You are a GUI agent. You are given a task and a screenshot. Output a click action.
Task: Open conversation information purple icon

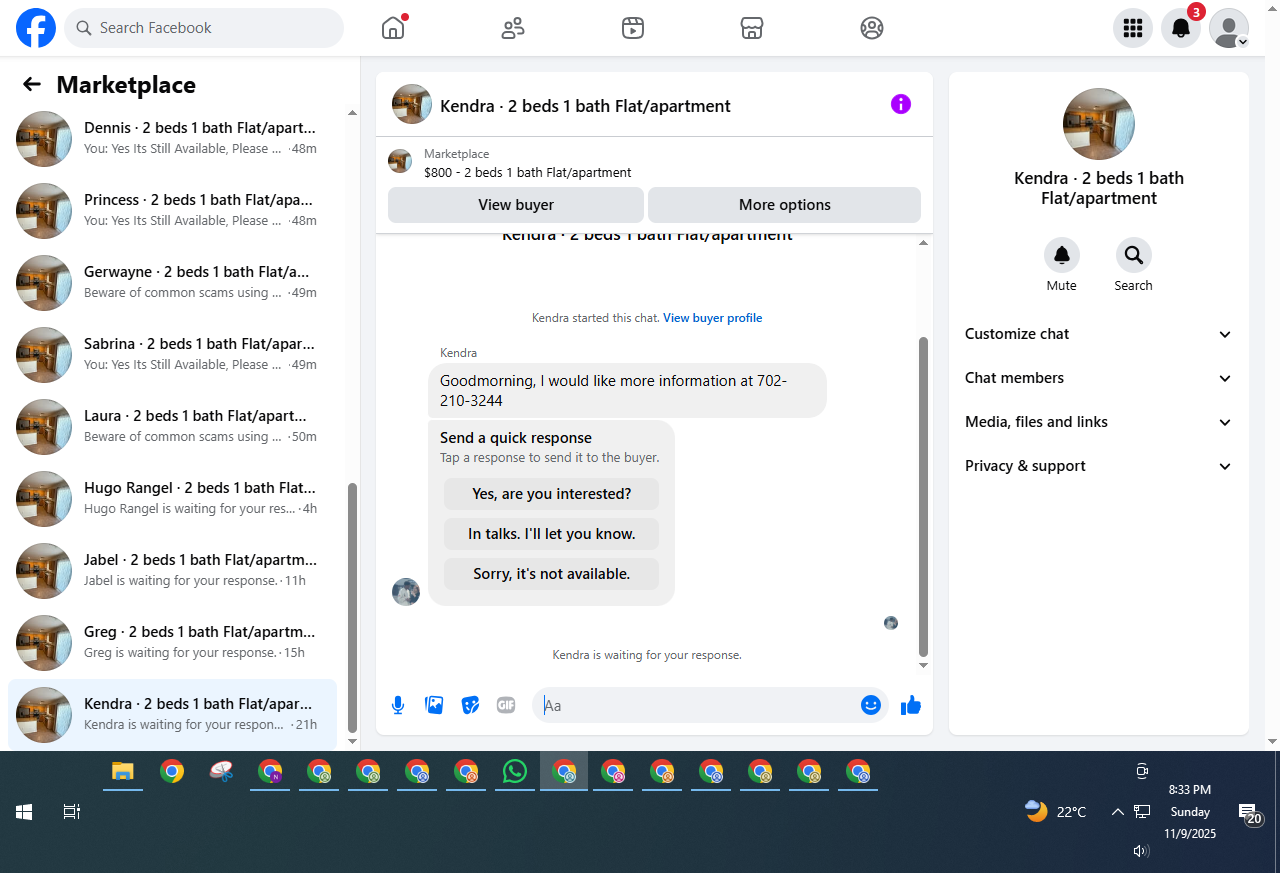[901, 104]
